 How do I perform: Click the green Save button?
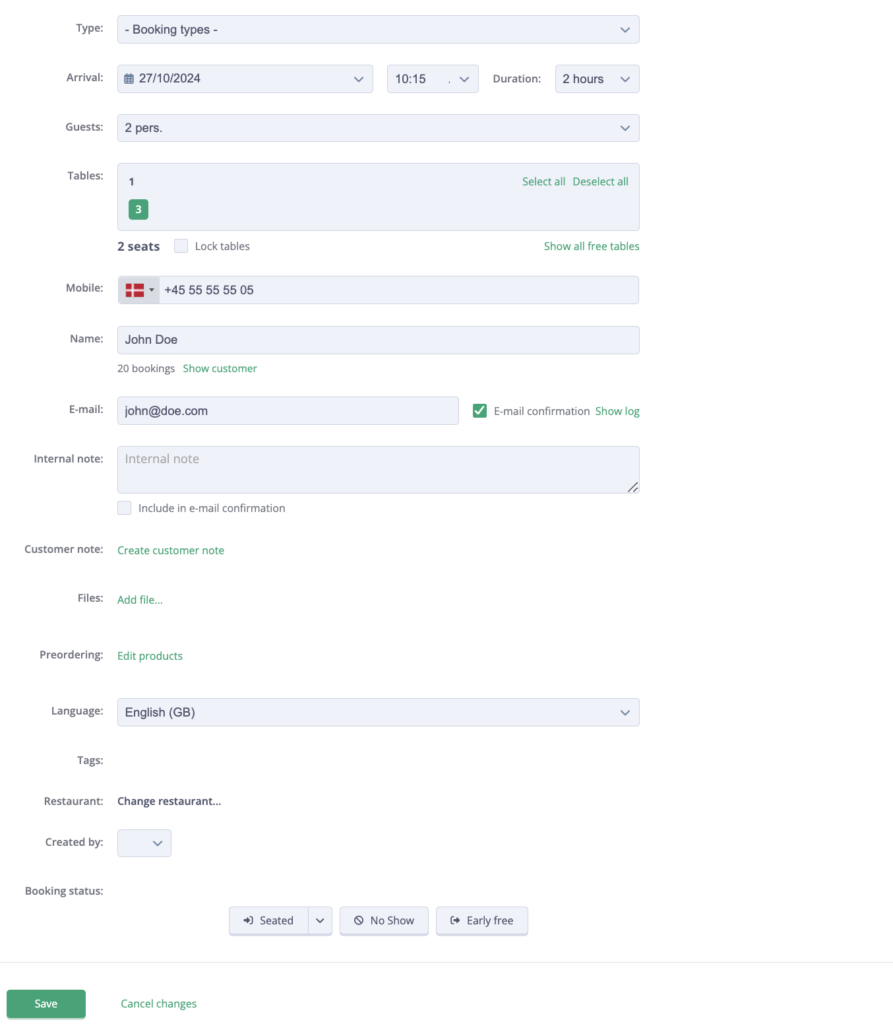pos(46,1003)
